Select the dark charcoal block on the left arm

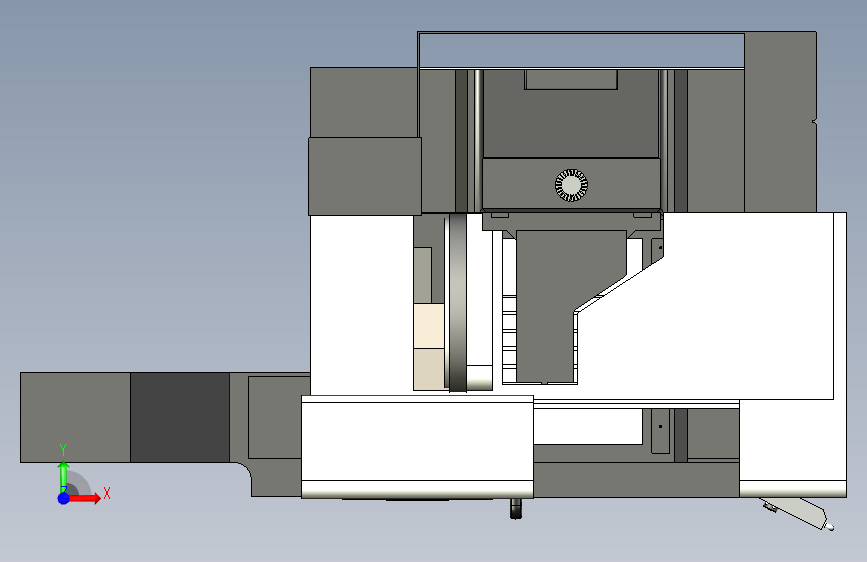tap(180, 417)
